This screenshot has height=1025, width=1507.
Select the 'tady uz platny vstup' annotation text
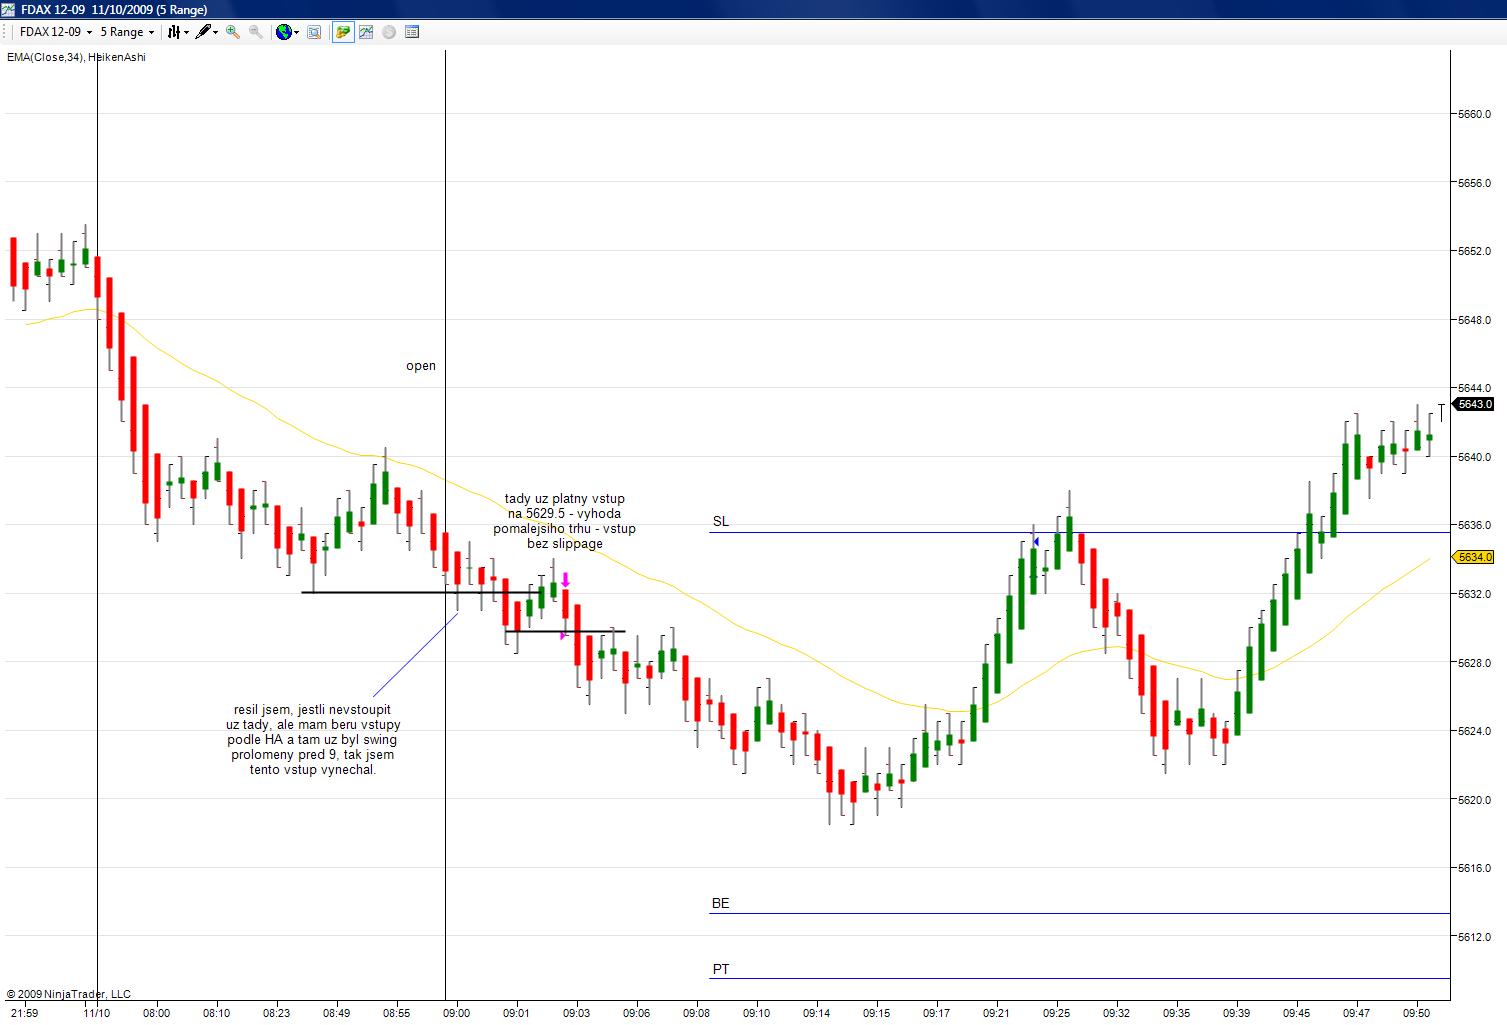tap(565, 521)
